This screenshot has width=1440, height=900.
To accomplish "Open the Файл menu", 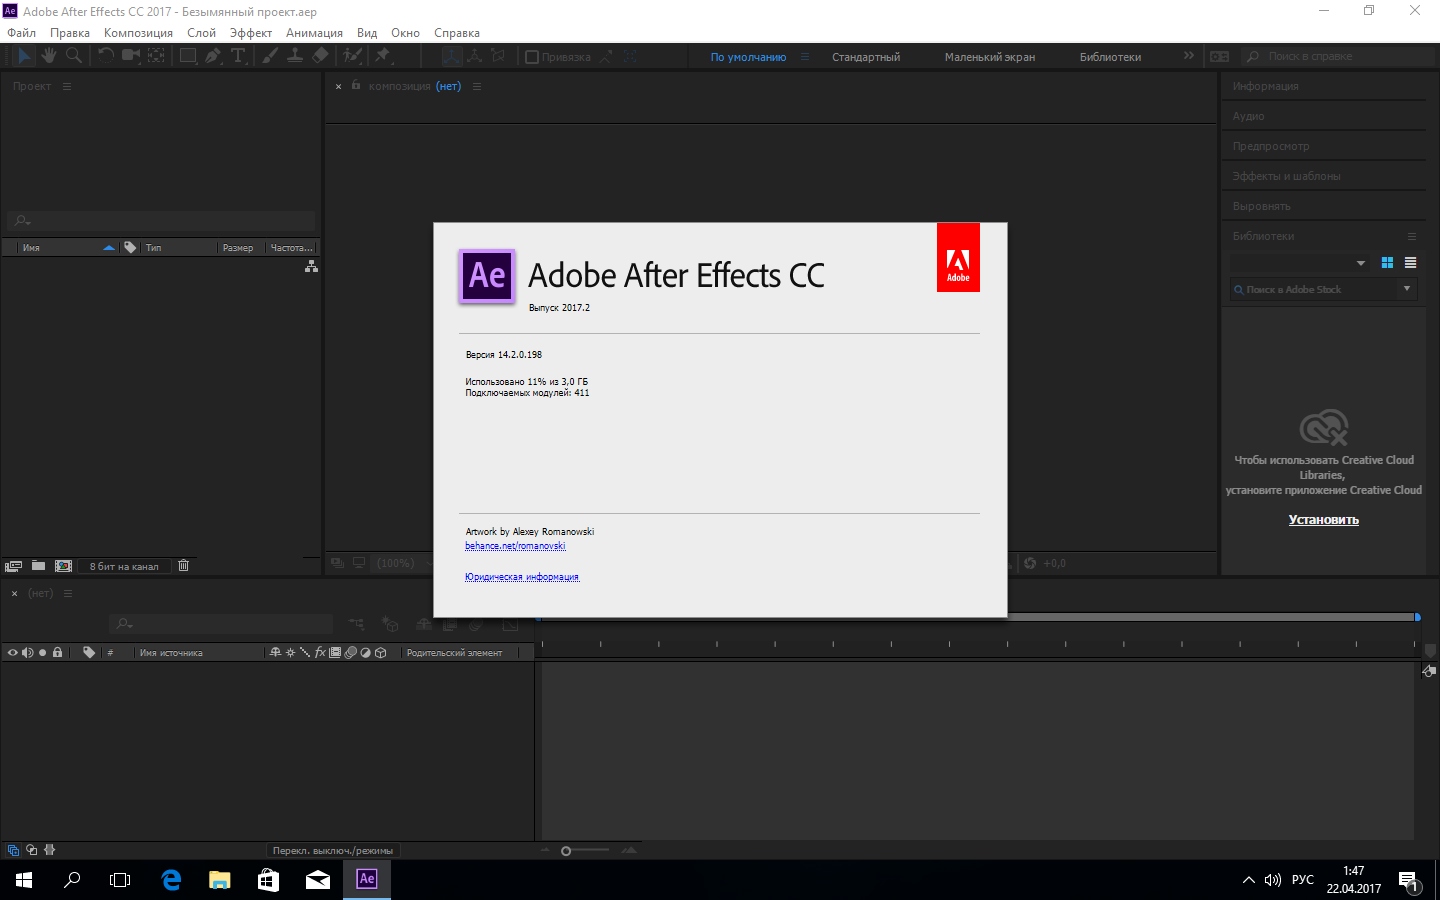I will click(x=21, y=32).
